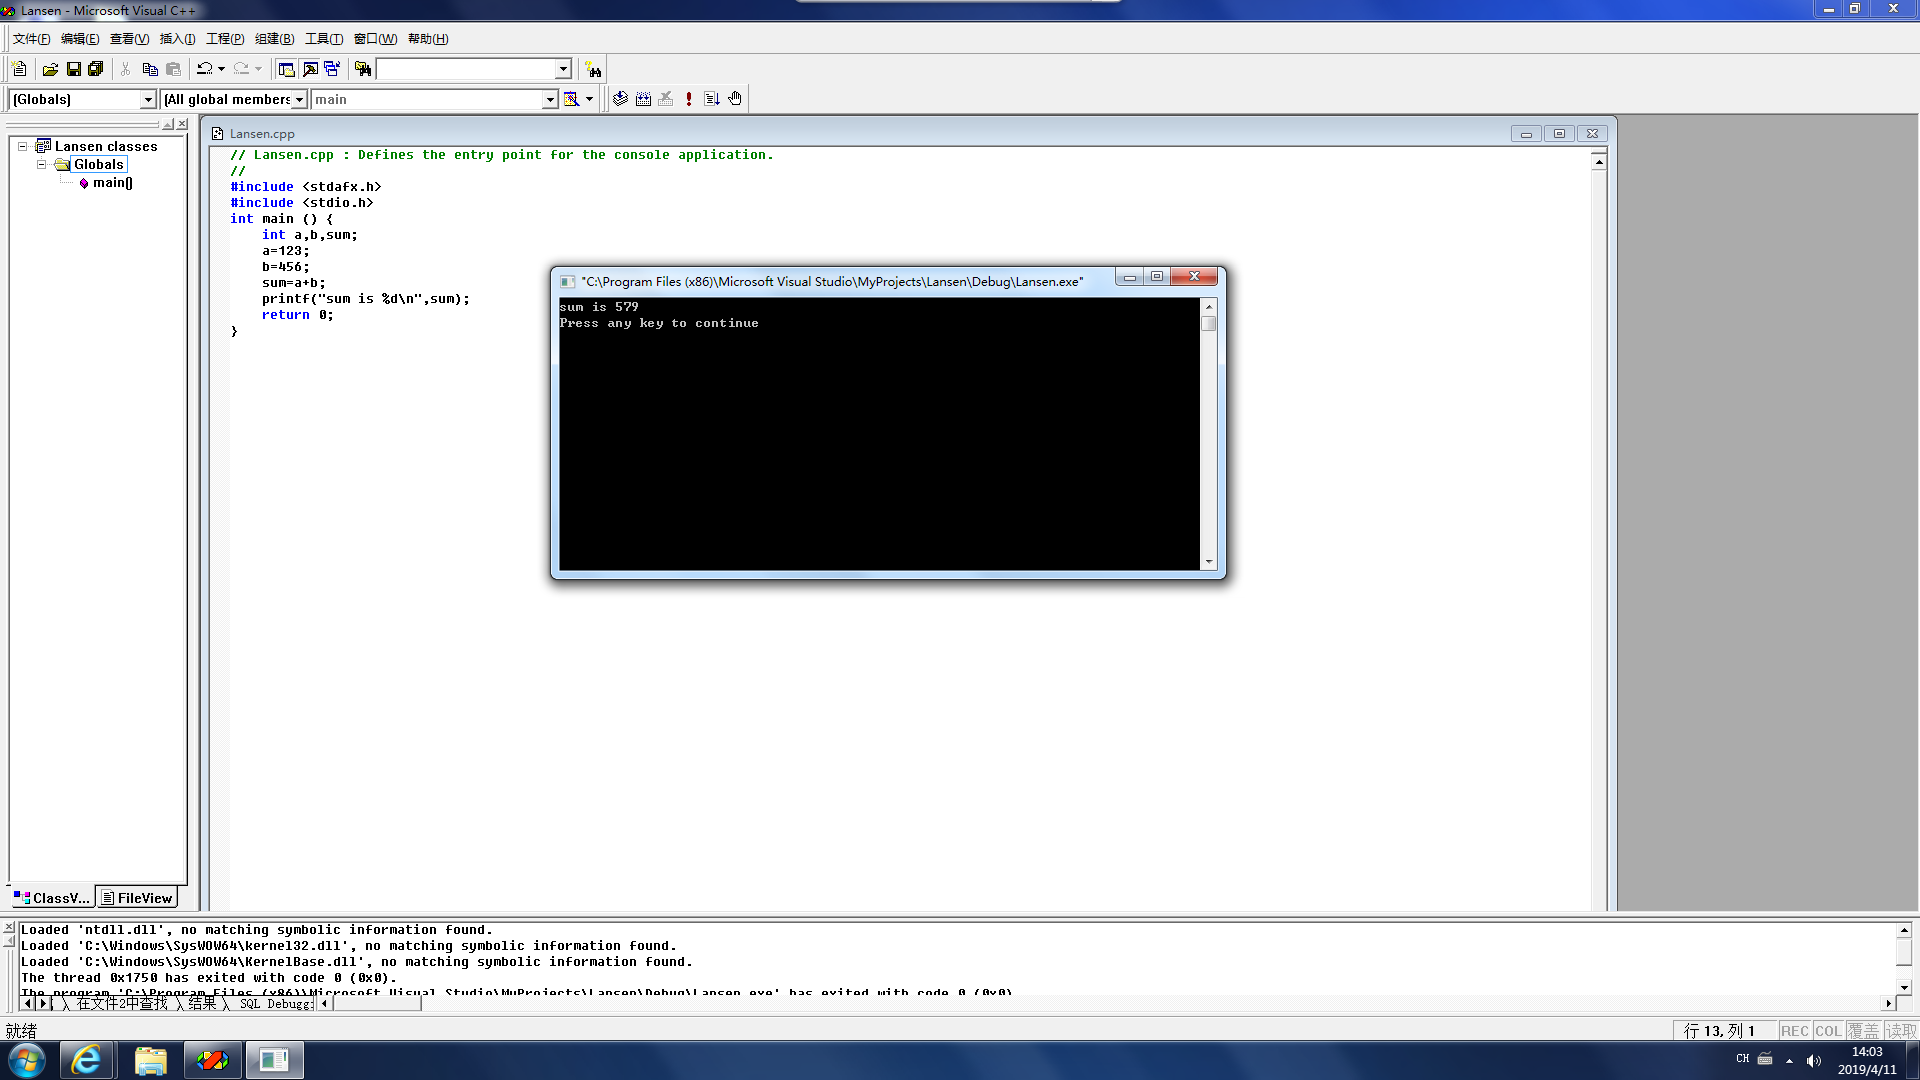Toggle the Workspace window icon

pyautogui.click(x=287, y=69)
